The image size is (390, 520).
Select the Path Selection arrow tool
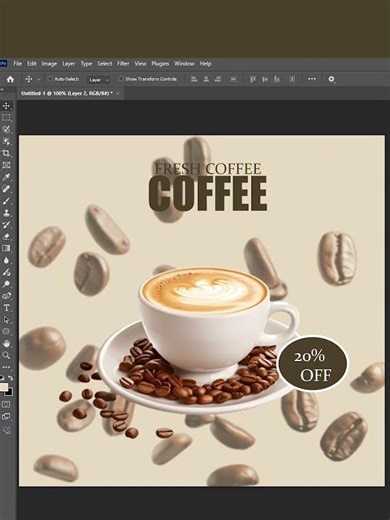[x=6, y=320]
